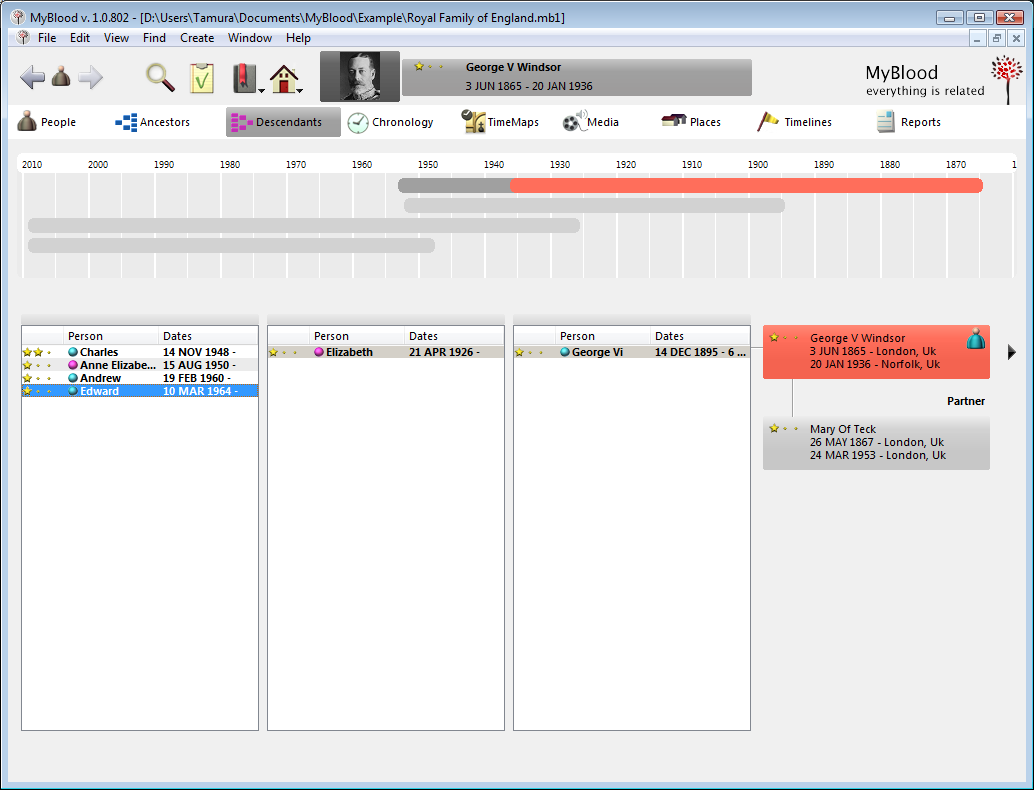
Task: Open the Media view
Action: pyautogui.click(x=590, y=122)
